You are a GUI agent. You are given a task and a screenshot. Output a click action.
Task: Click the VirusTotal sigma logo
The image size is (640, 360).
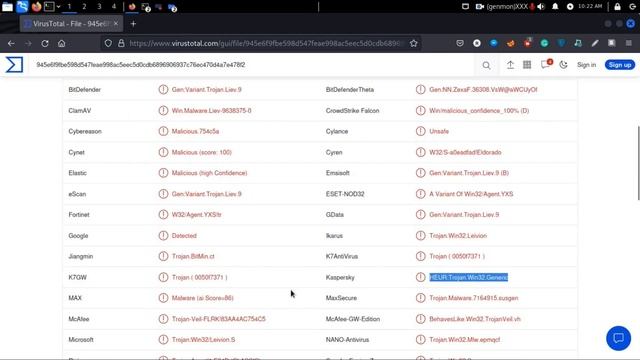tap(14, 65)
